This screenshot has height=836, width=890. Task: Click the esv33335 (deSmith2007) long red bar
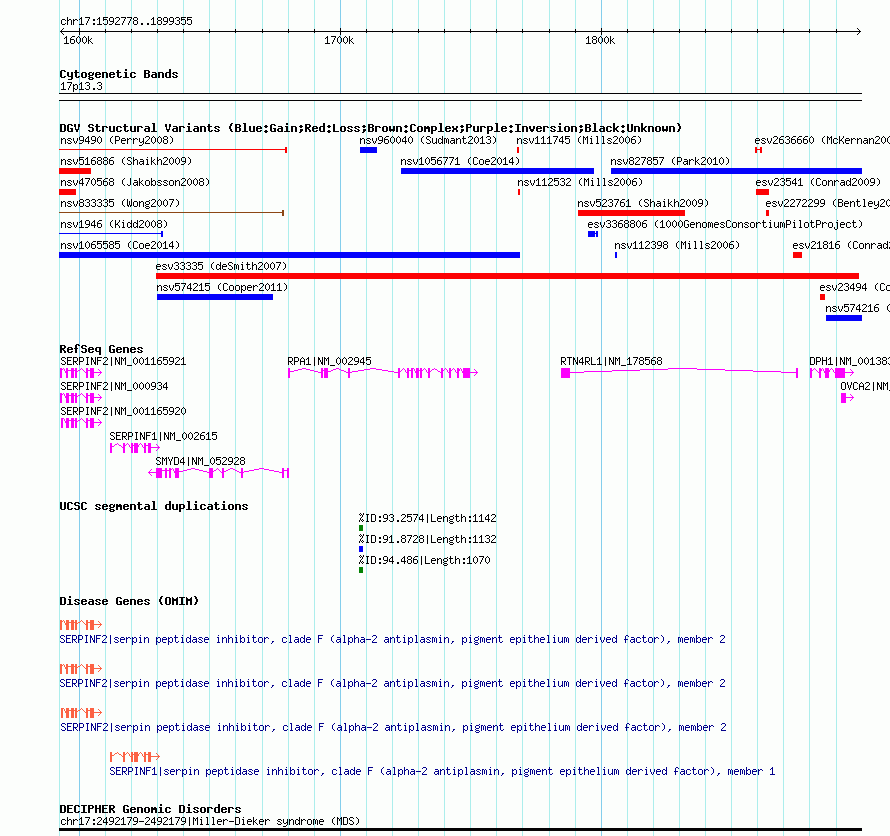pyautogui.click(x=507, y=276)
